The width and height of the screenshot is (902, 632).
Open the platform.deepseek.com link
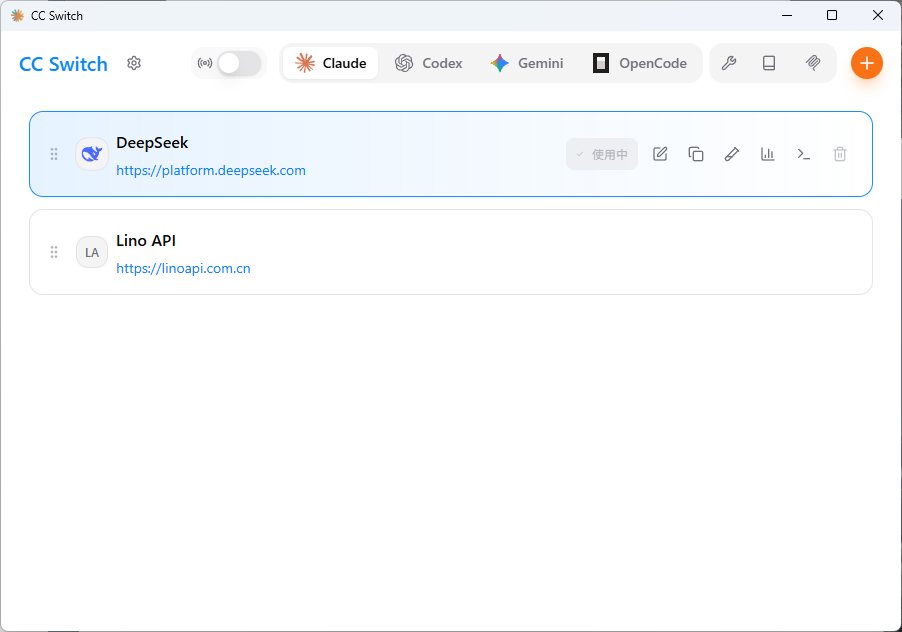point(211,170)
